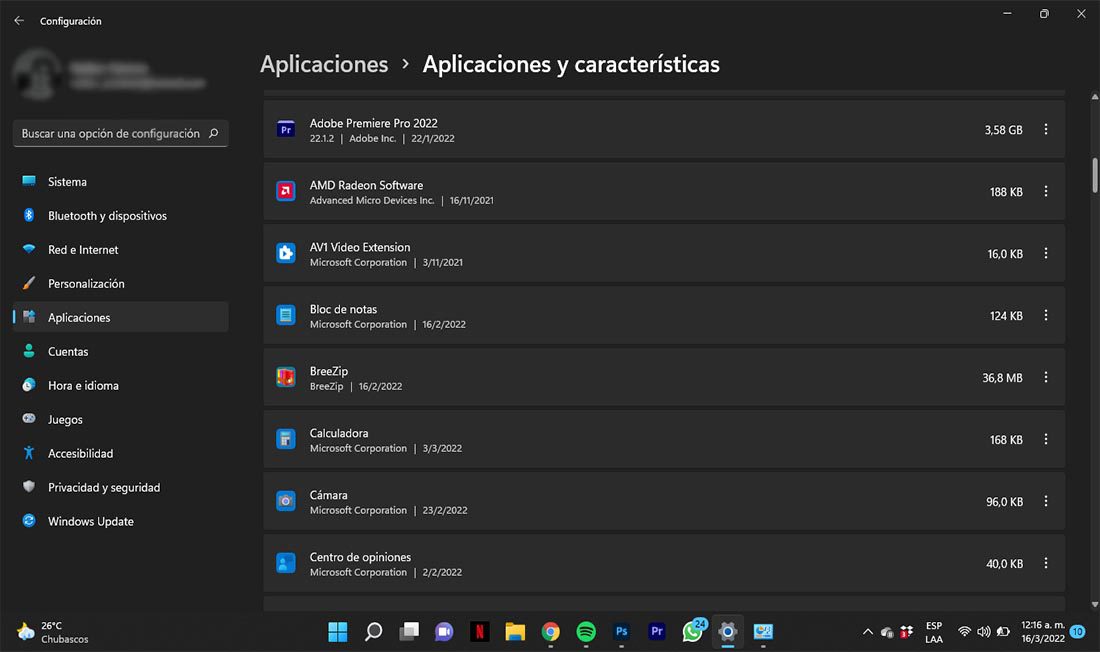Open WhatsApp from taskbar
The height and width of the screenshot is (652, 1100).
[692, 632]
